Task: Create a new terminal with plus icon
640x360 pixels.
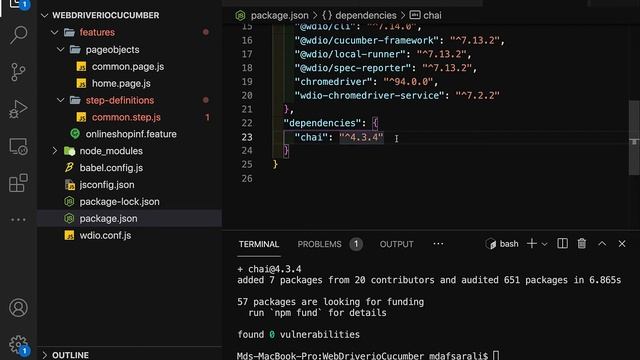Action: coord(531,244)
